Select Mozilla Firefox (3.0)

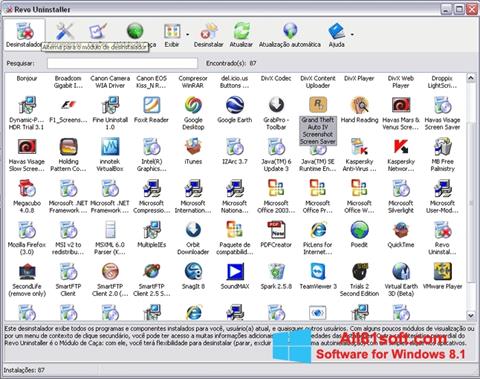(27, 238)
